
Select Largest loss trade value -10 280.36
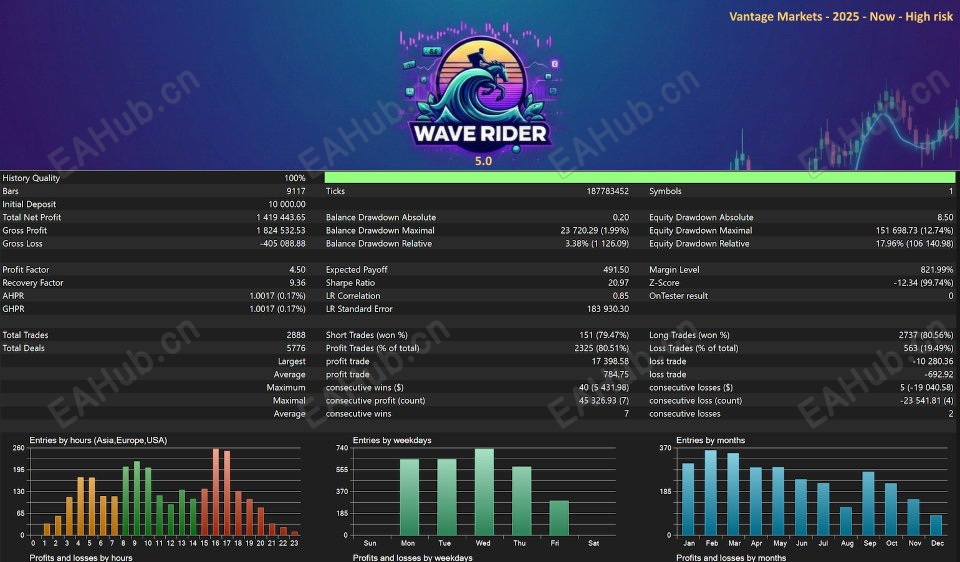[933, 361]
